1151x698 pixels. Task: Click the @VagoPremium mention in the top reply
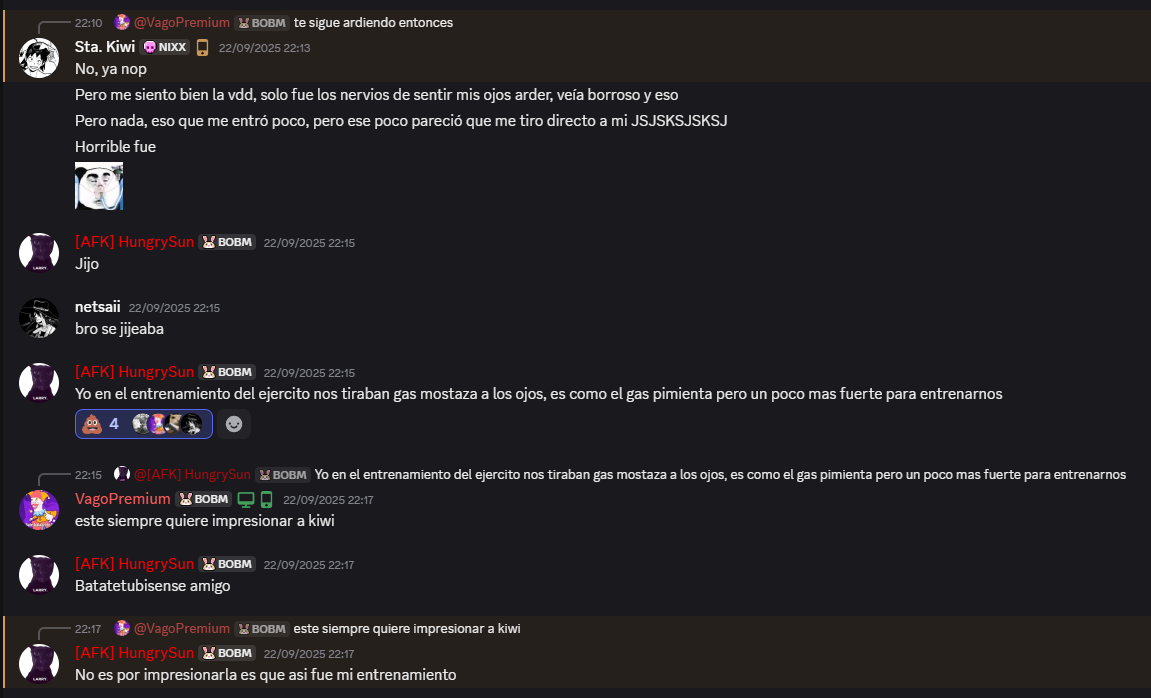click(x=181, y=23)
